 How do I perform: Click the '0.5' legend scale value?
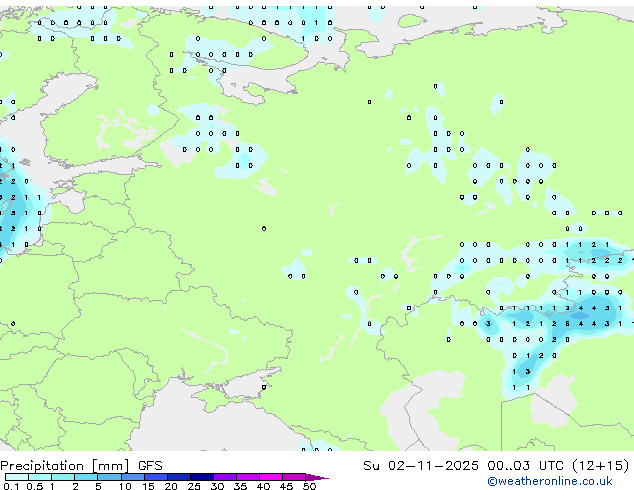(x=34, y=486)
